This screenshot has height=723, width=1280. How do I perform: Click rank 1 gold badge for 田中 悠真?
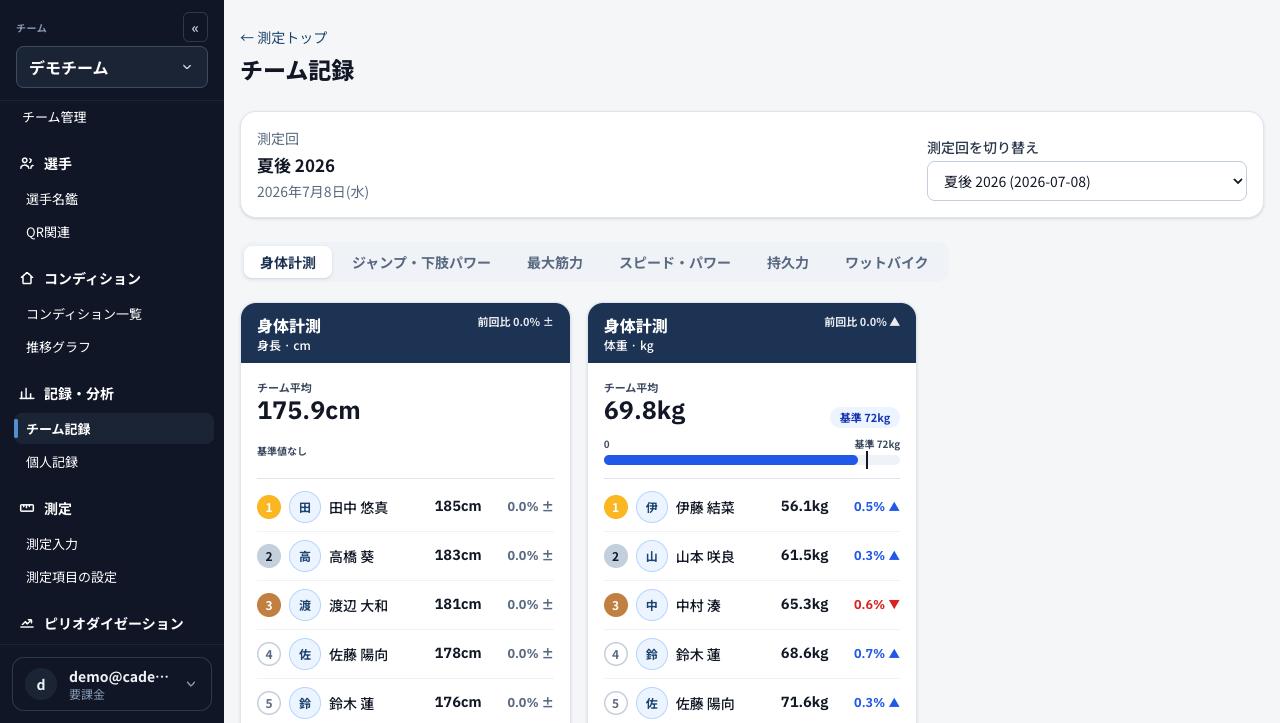[269, 507]
